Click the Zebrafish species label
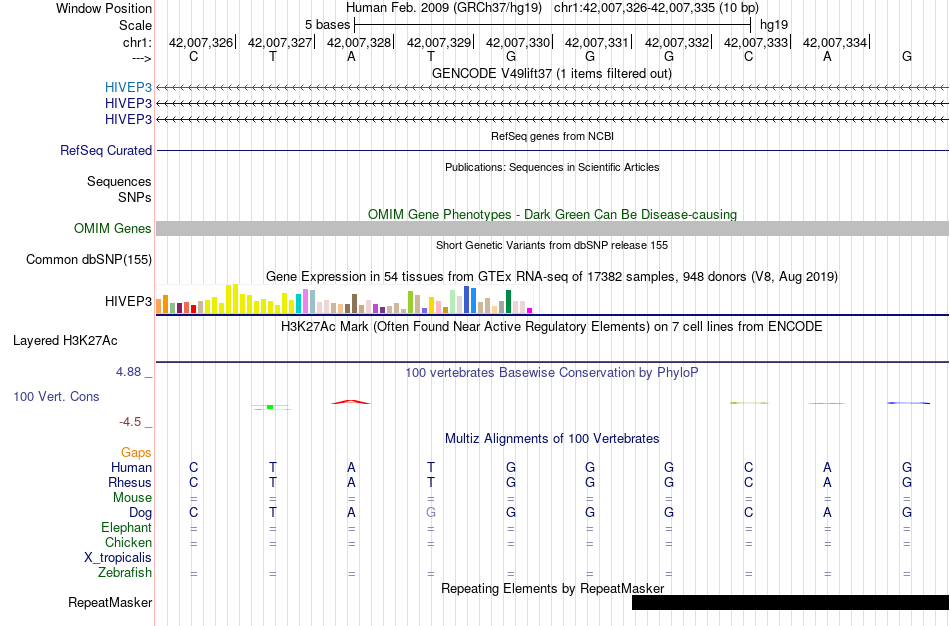 click(x=125, y=573)
